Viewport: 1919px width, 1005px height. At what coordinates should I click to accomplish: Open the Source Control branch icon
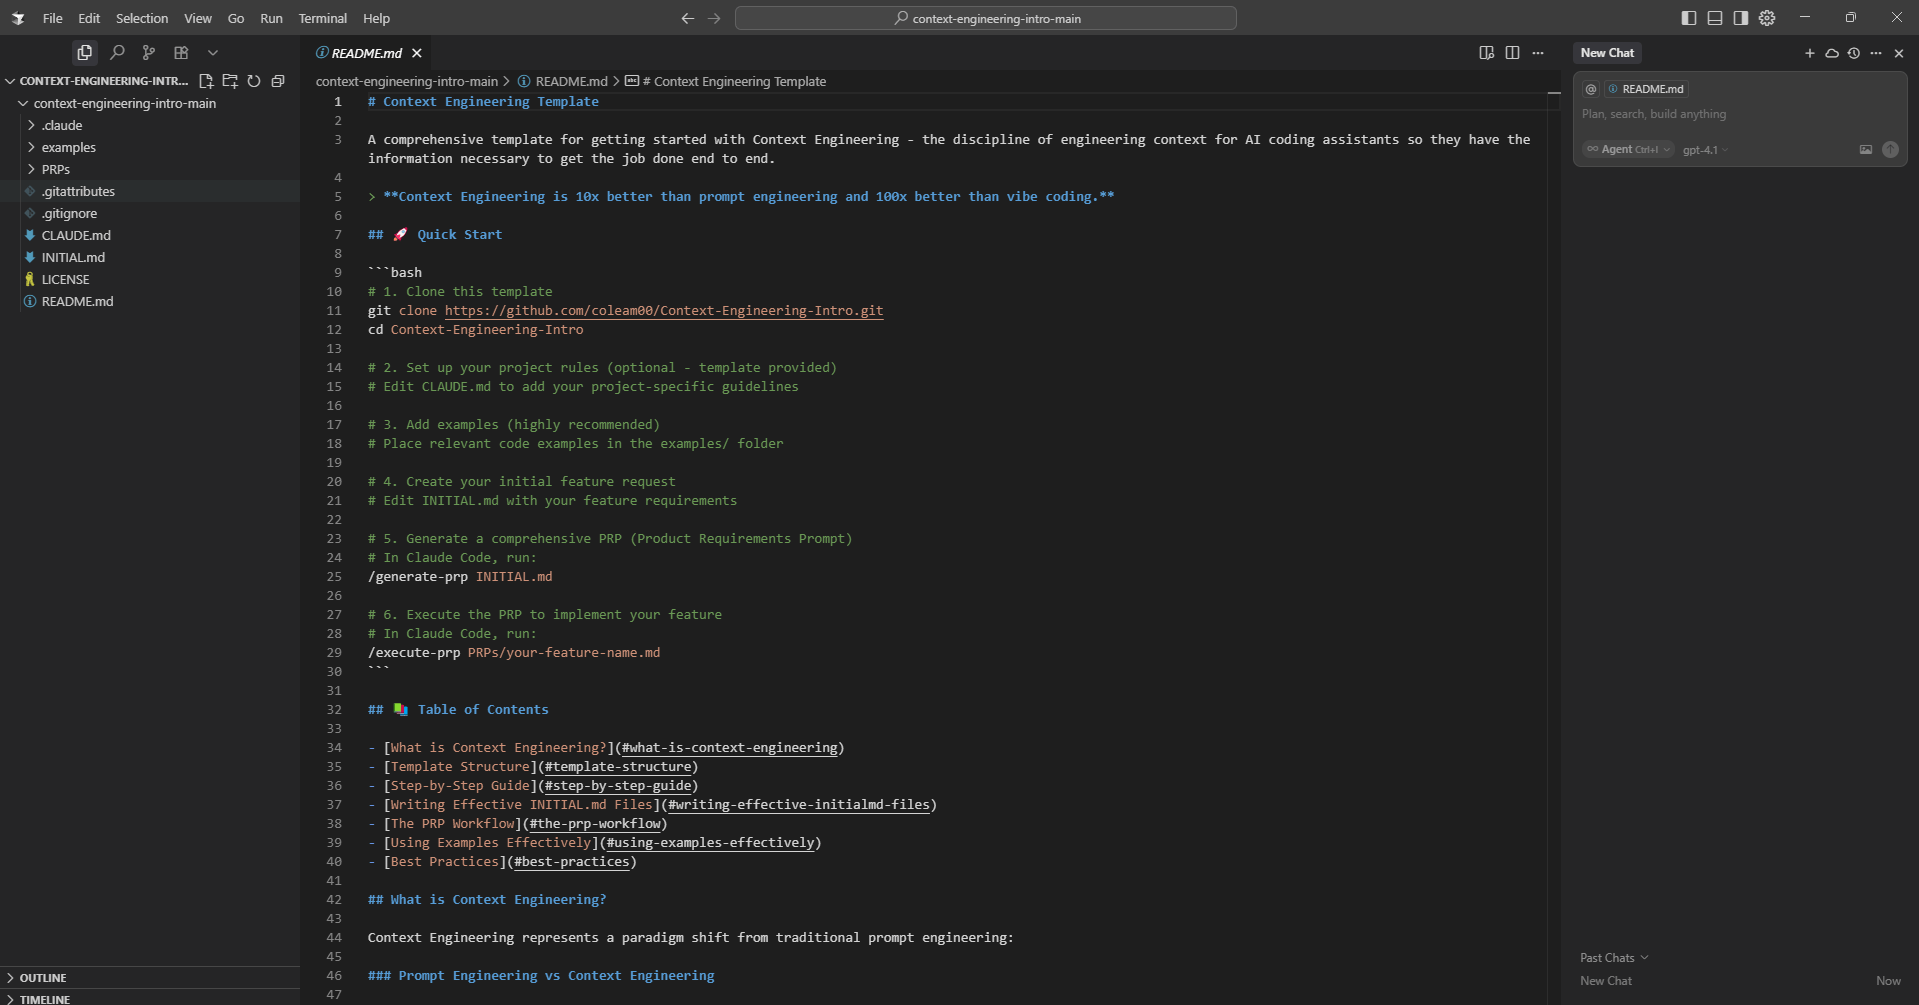(149, 52)
